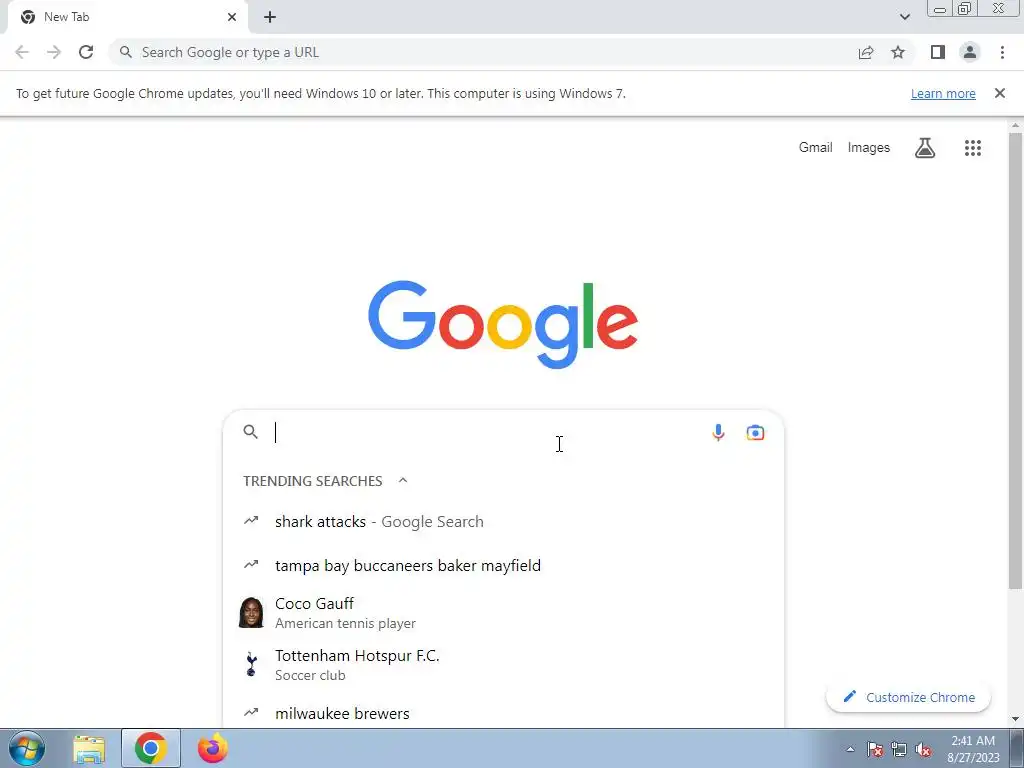1024x768 pixels.
Task: Click the Customize Chrome button
Action: (x=908, y=697)
